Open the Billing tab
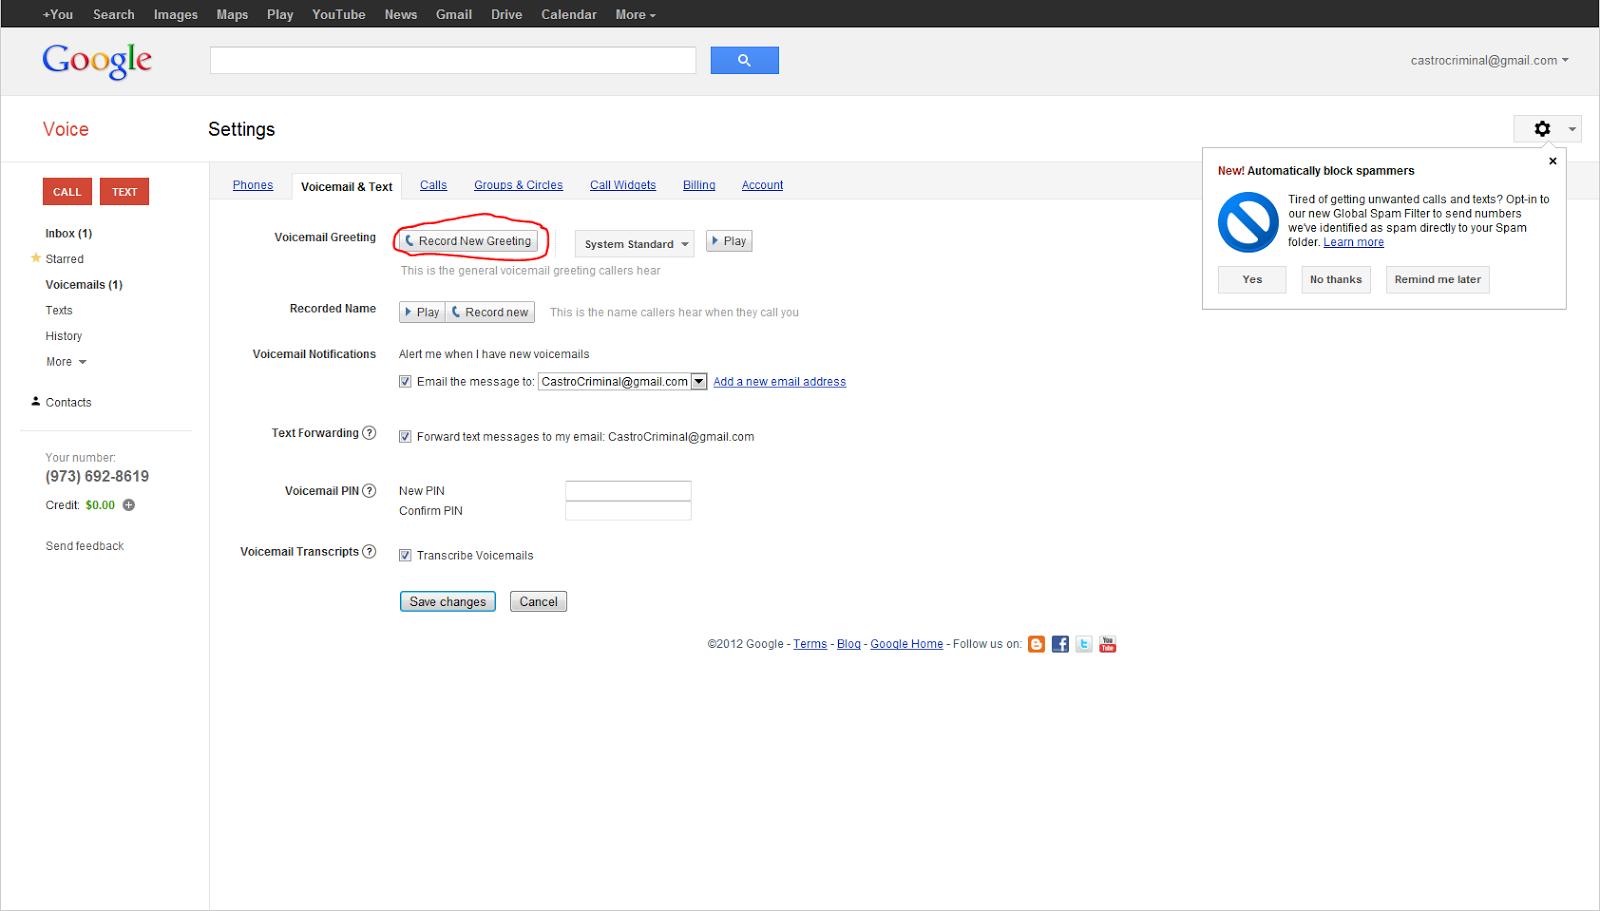This screenshot has height=911, width=1600. coord(699,185)
